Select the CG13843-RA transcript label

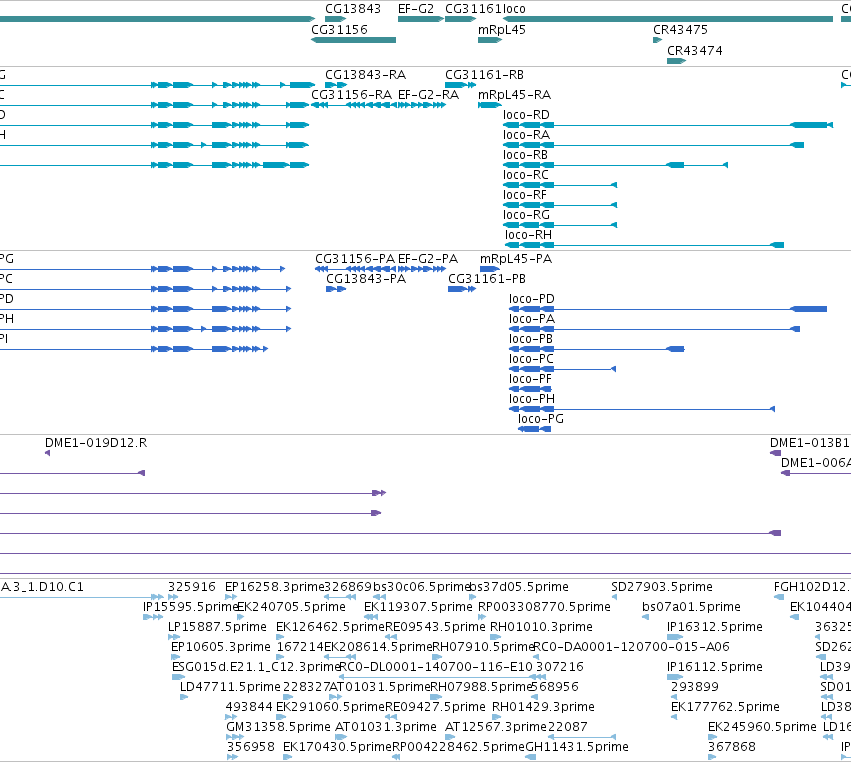pyautogui.click(x=365, y=74)
